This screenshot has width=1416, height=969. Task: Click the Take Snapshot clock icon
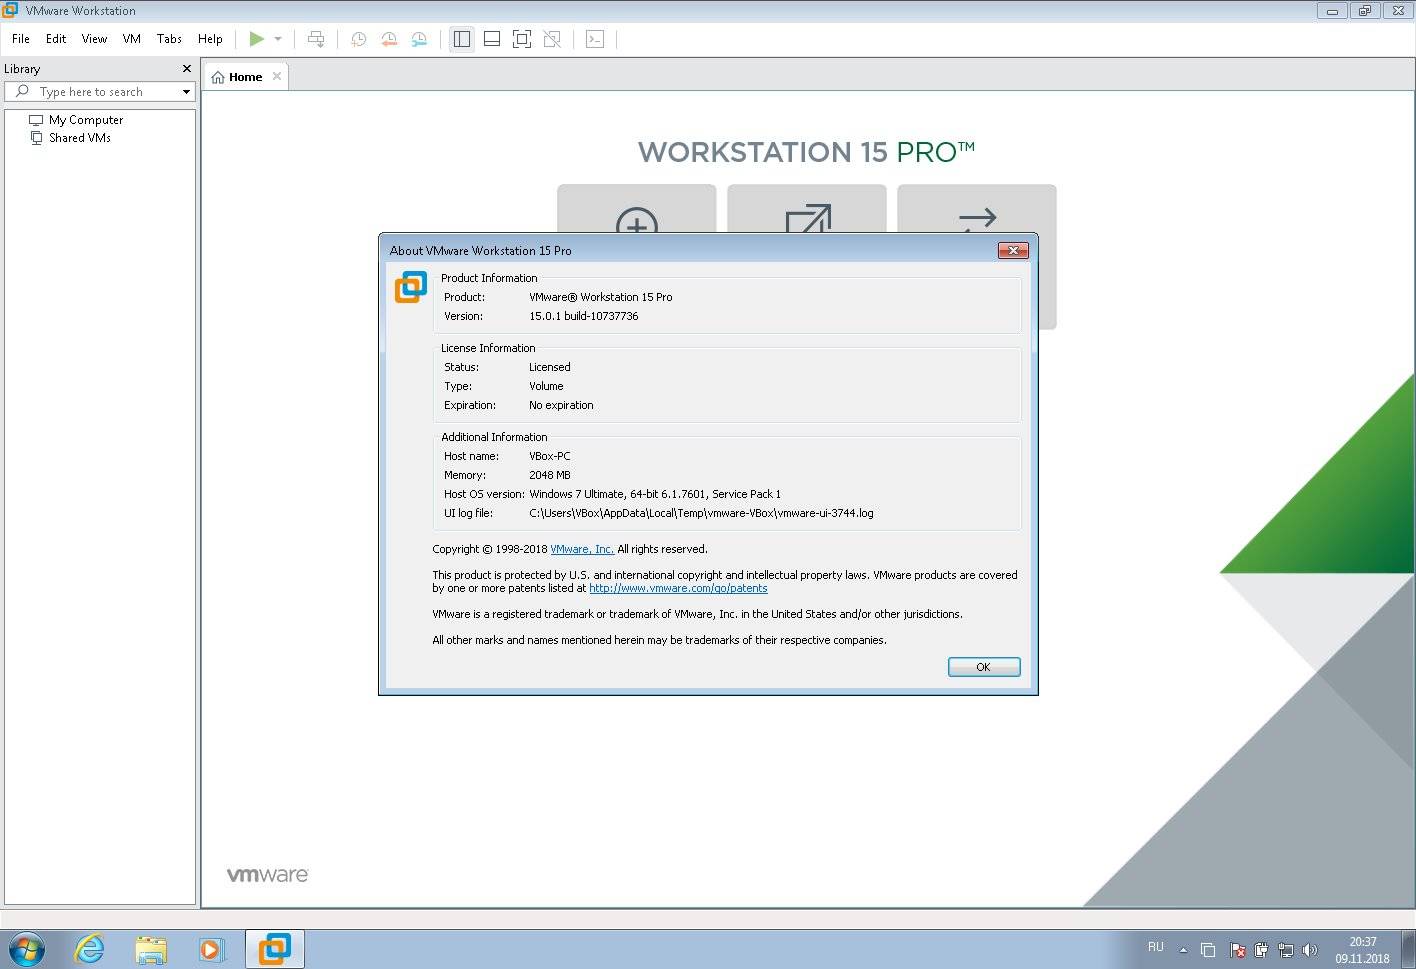pos(358,39)
